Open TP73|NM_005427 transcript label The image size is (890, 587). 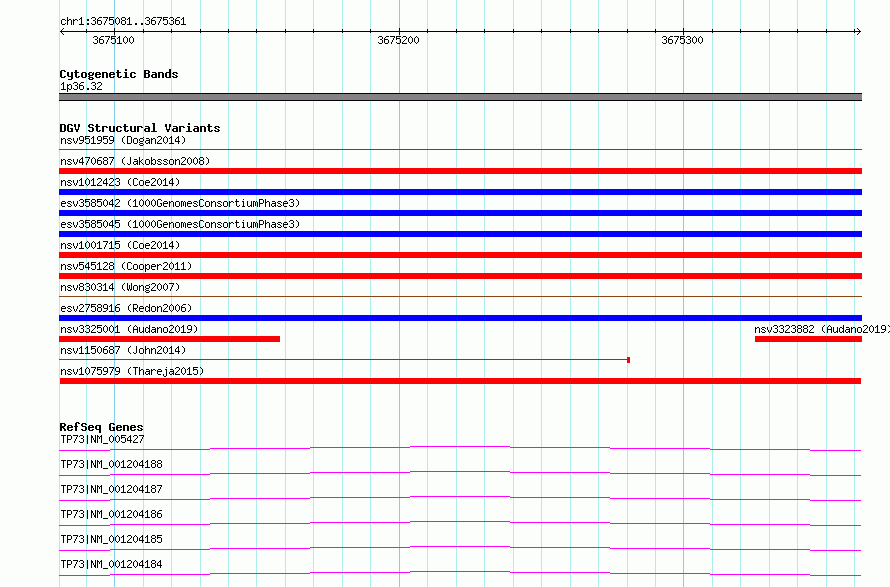pos(102,439)
